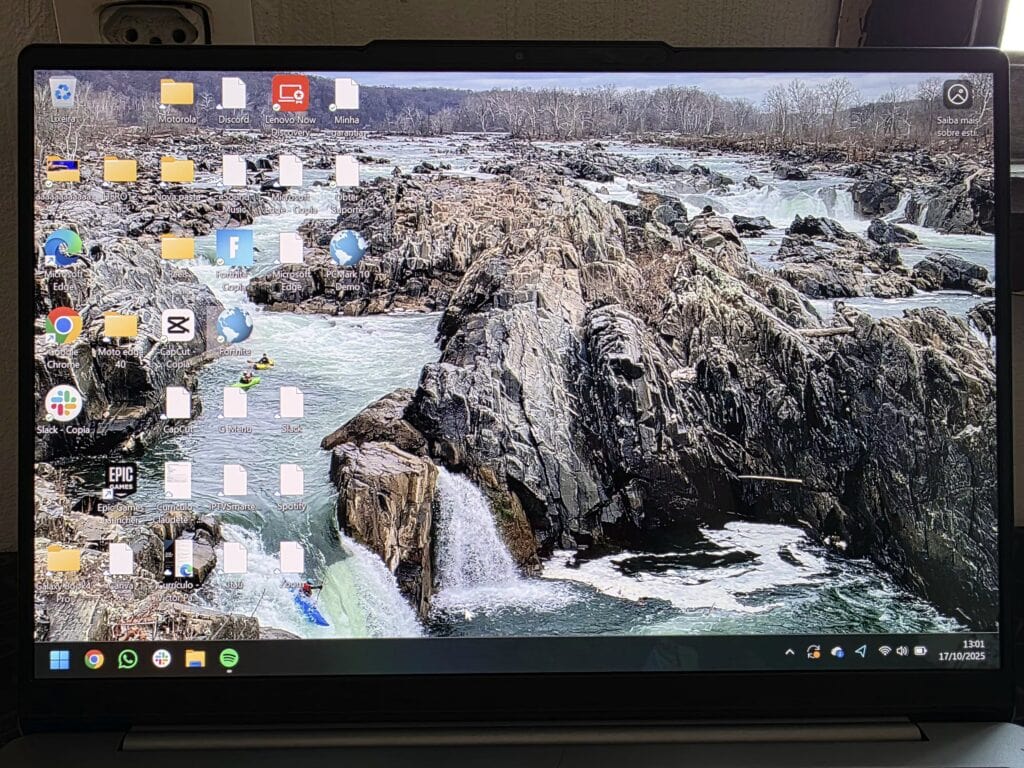Open the Zoom shortcut
Viewport: 1024px width, 768px height.
click(x=290, y=558)
